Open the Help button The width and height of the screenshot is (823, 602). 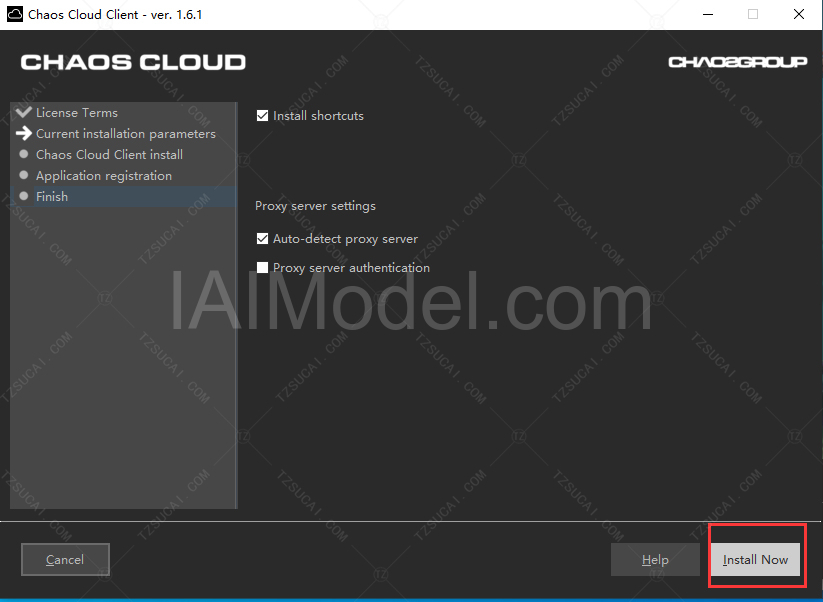pos(655,559)
